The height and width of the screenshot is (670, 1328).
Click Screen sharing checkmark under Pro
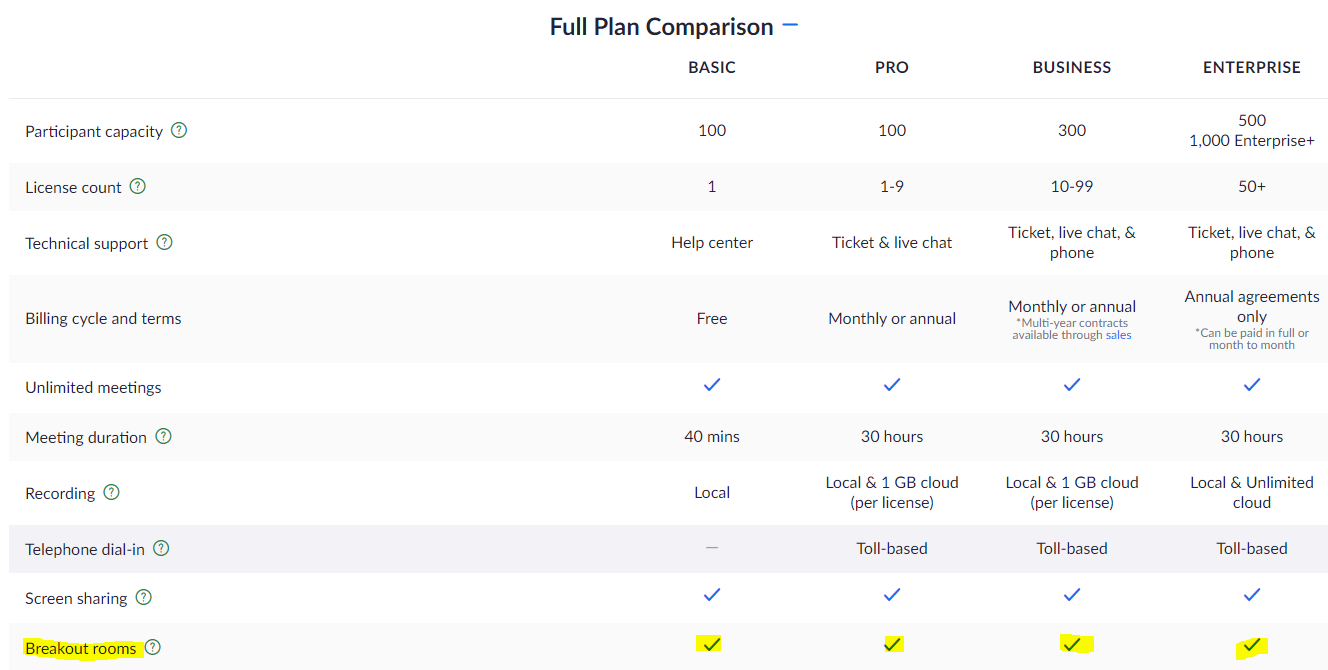point(892,594)
